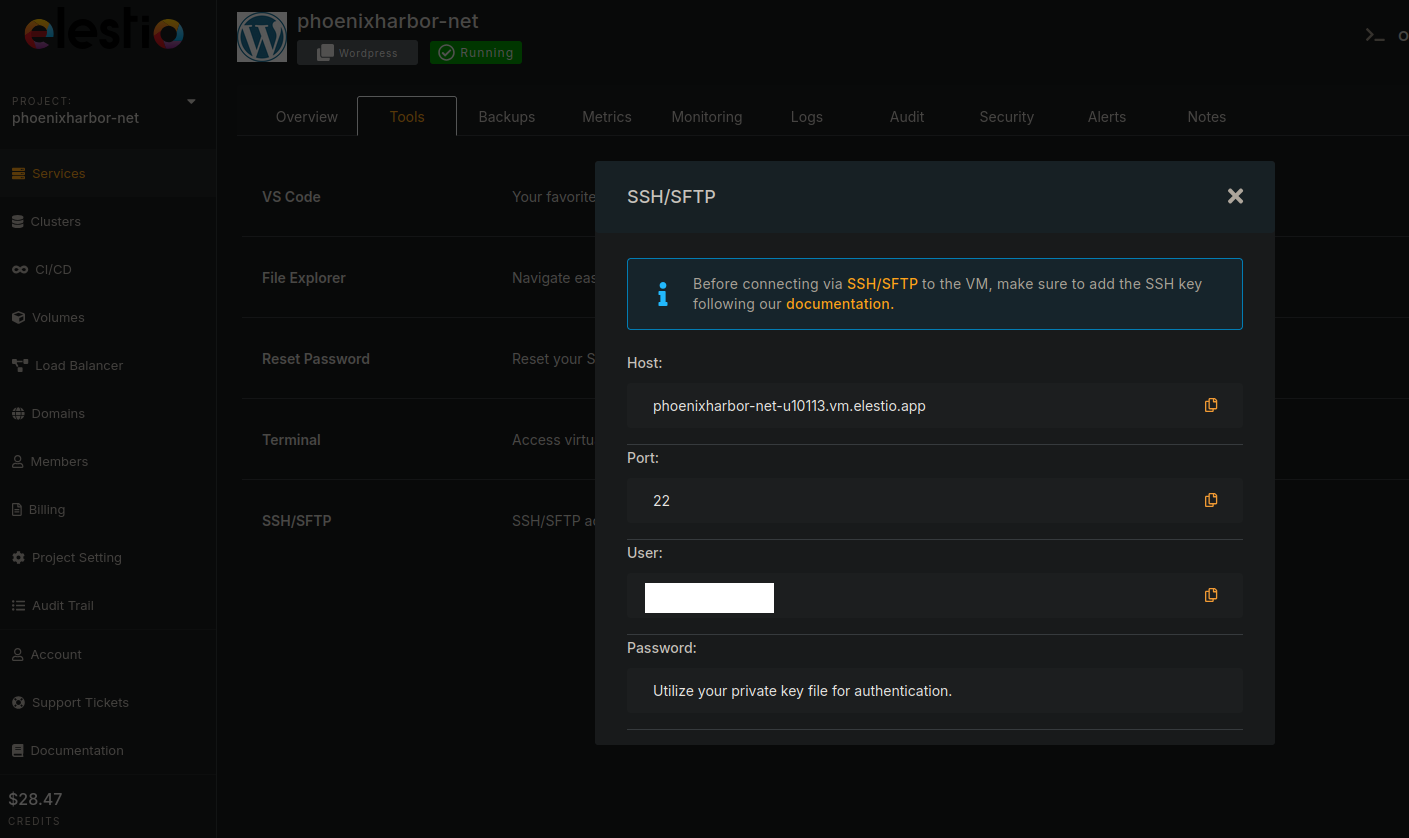The height and width of the screenshot is (838, 1409).
Task: Switch to the Security tab
Action: [1007, 116]
